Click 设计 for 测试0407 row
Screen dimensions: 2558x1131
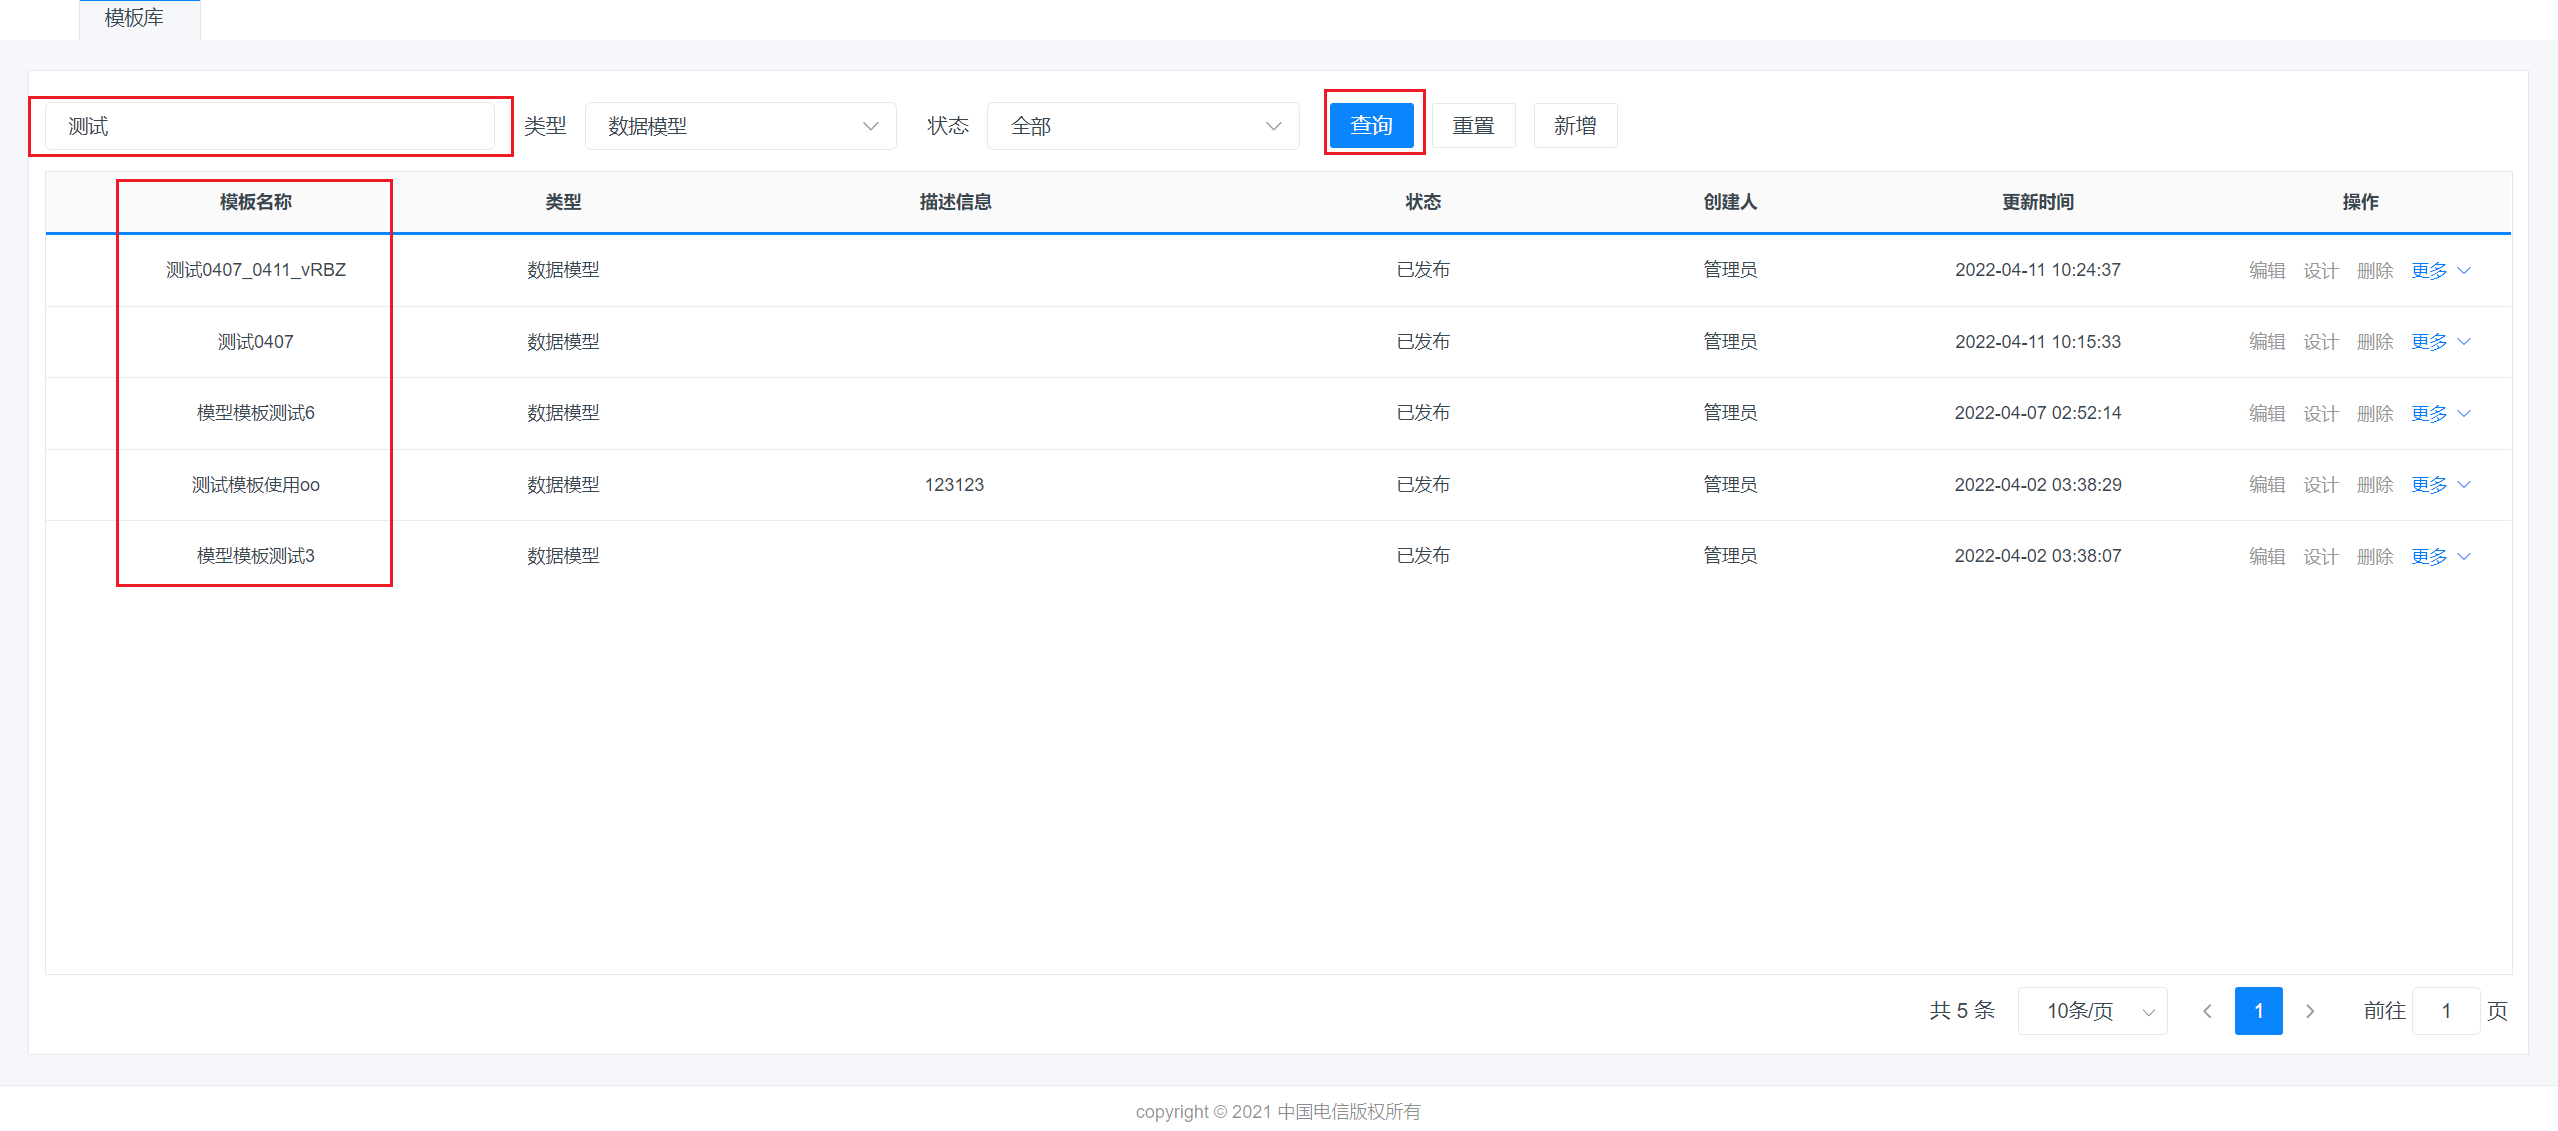pyautogui.click(x=2321, y=342)
